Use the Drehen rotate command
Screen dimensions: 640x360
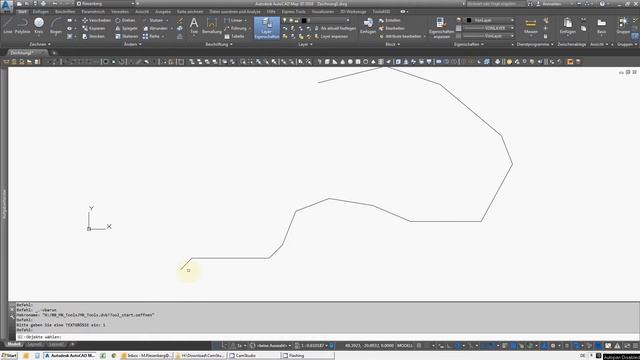tap(125, 20)
